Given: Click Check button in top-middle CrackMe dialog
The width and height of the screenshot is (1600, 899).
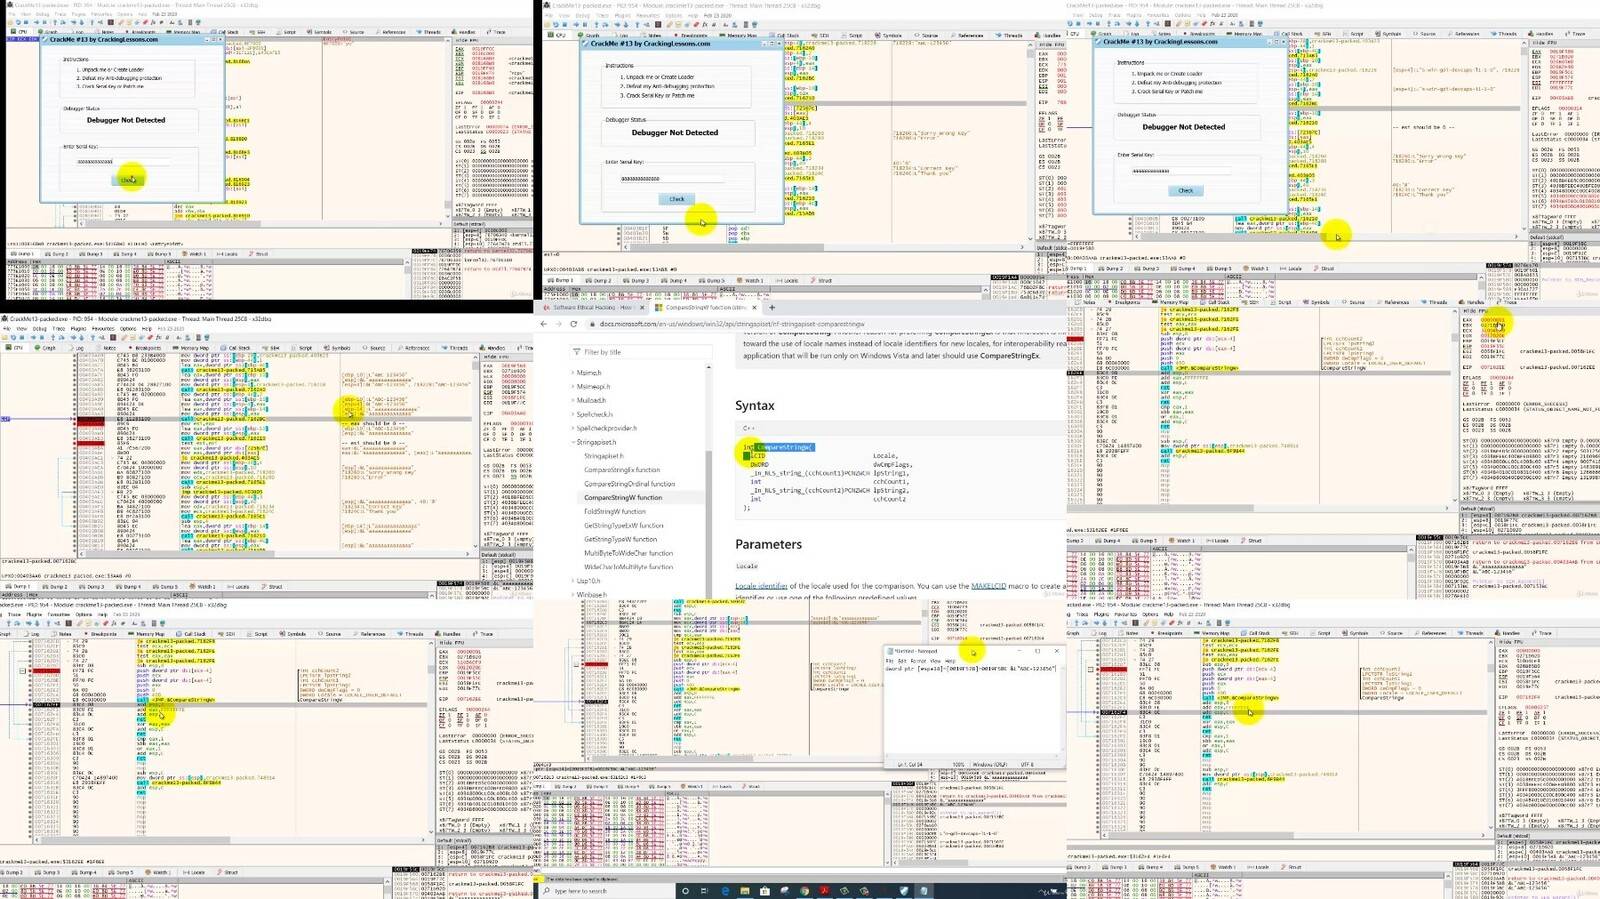Looking at the screenshot, I should (x=677, y=199).
